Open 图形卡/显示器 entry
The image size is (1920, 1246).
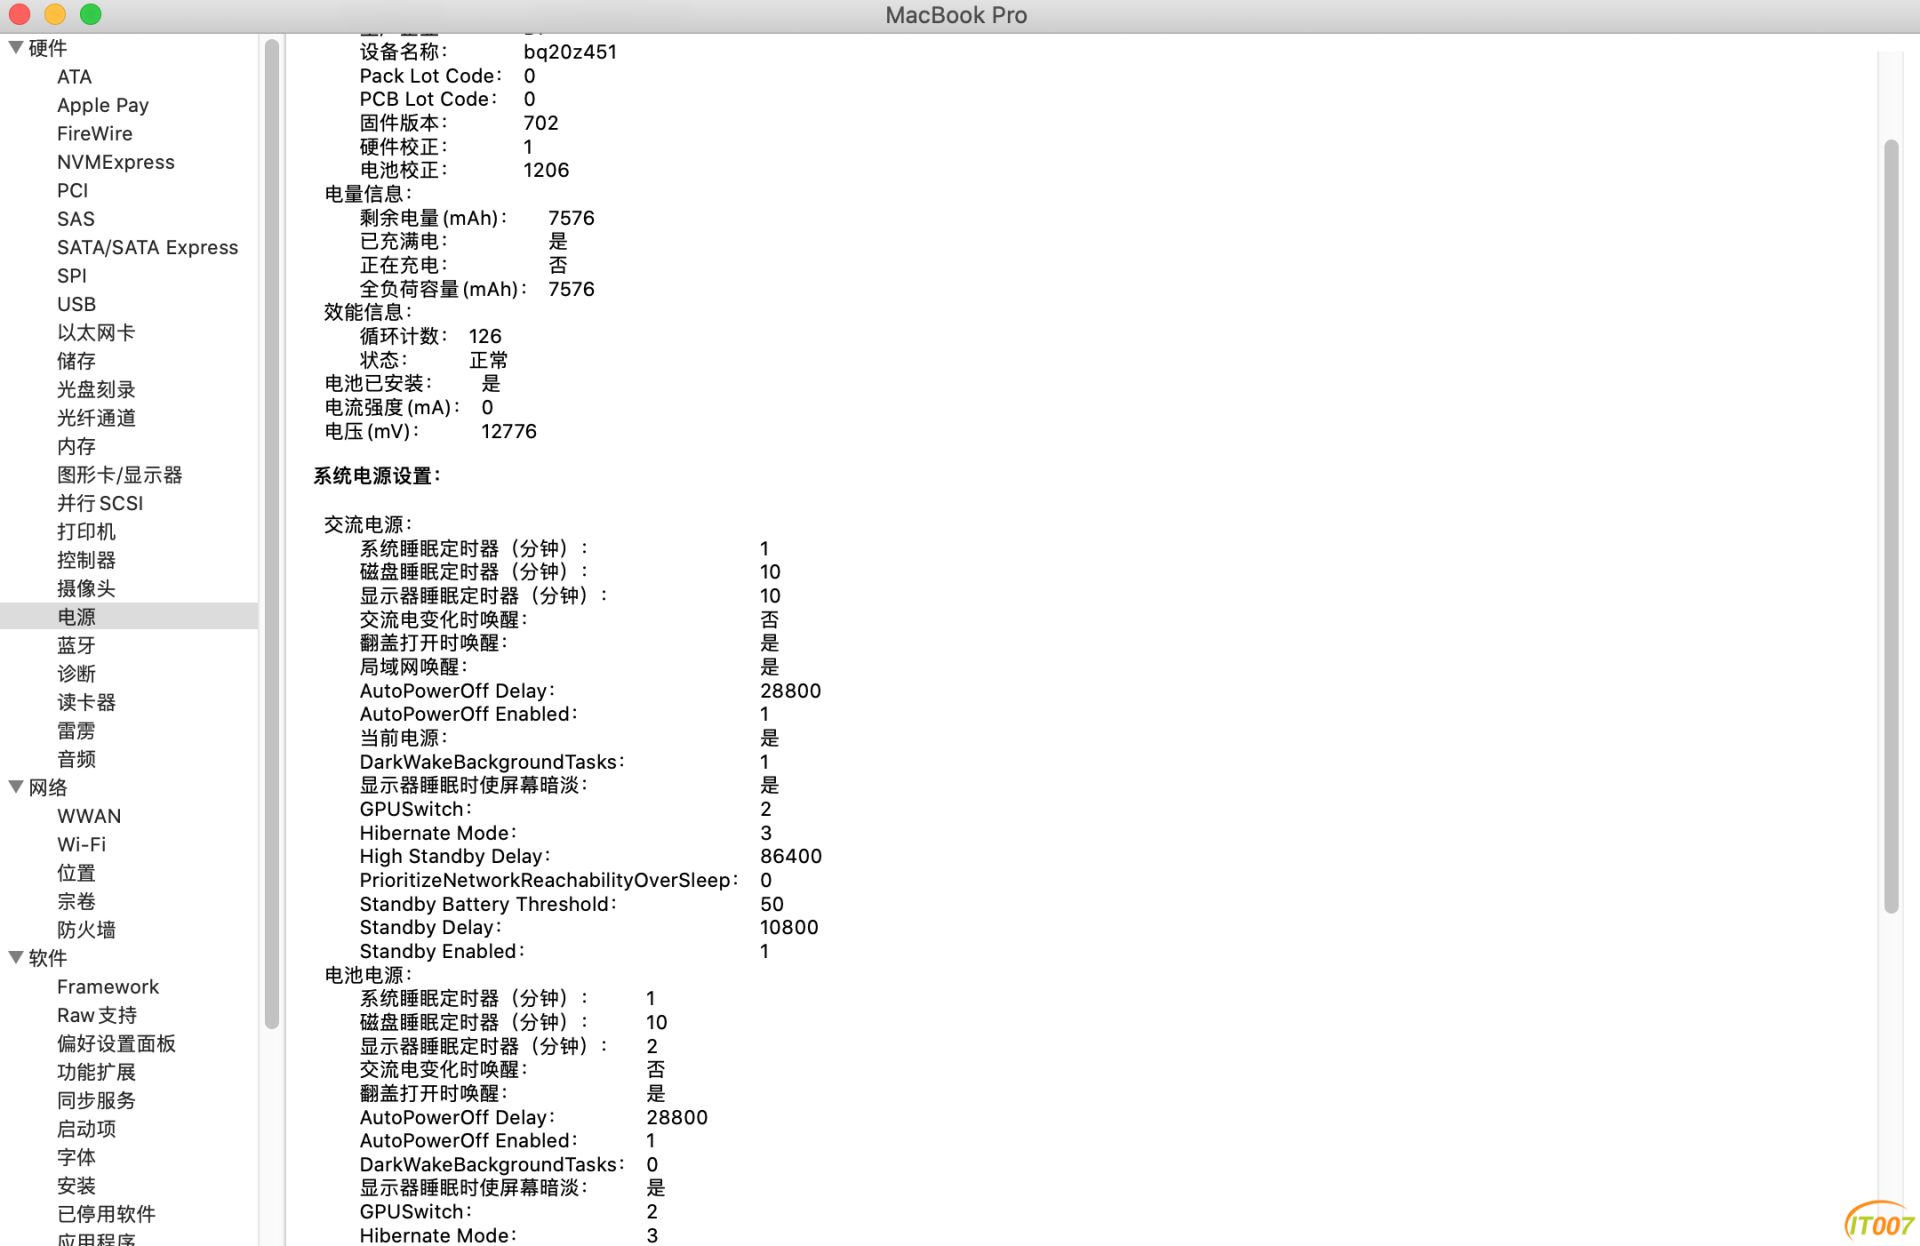coord(120,475)
